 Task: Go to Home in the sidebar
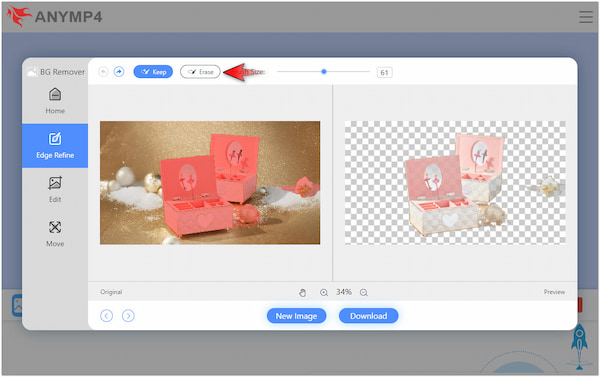pos(55,101)
